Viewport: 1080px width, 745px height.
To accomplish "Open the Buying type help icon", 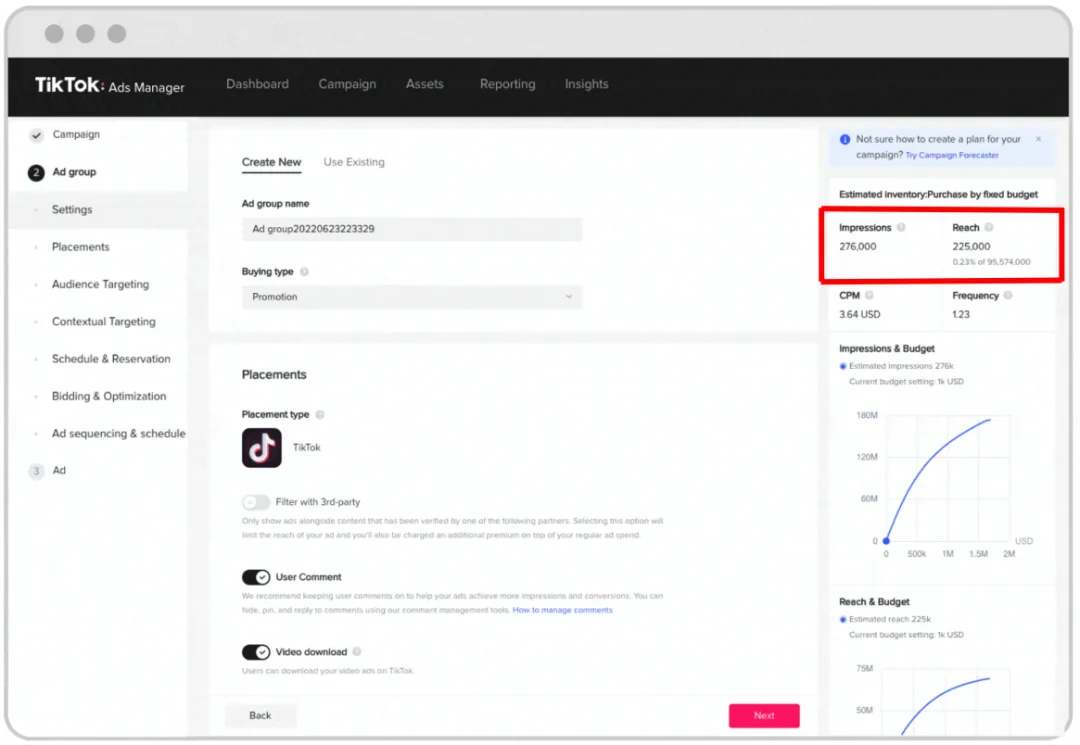I will coord(304,272).
